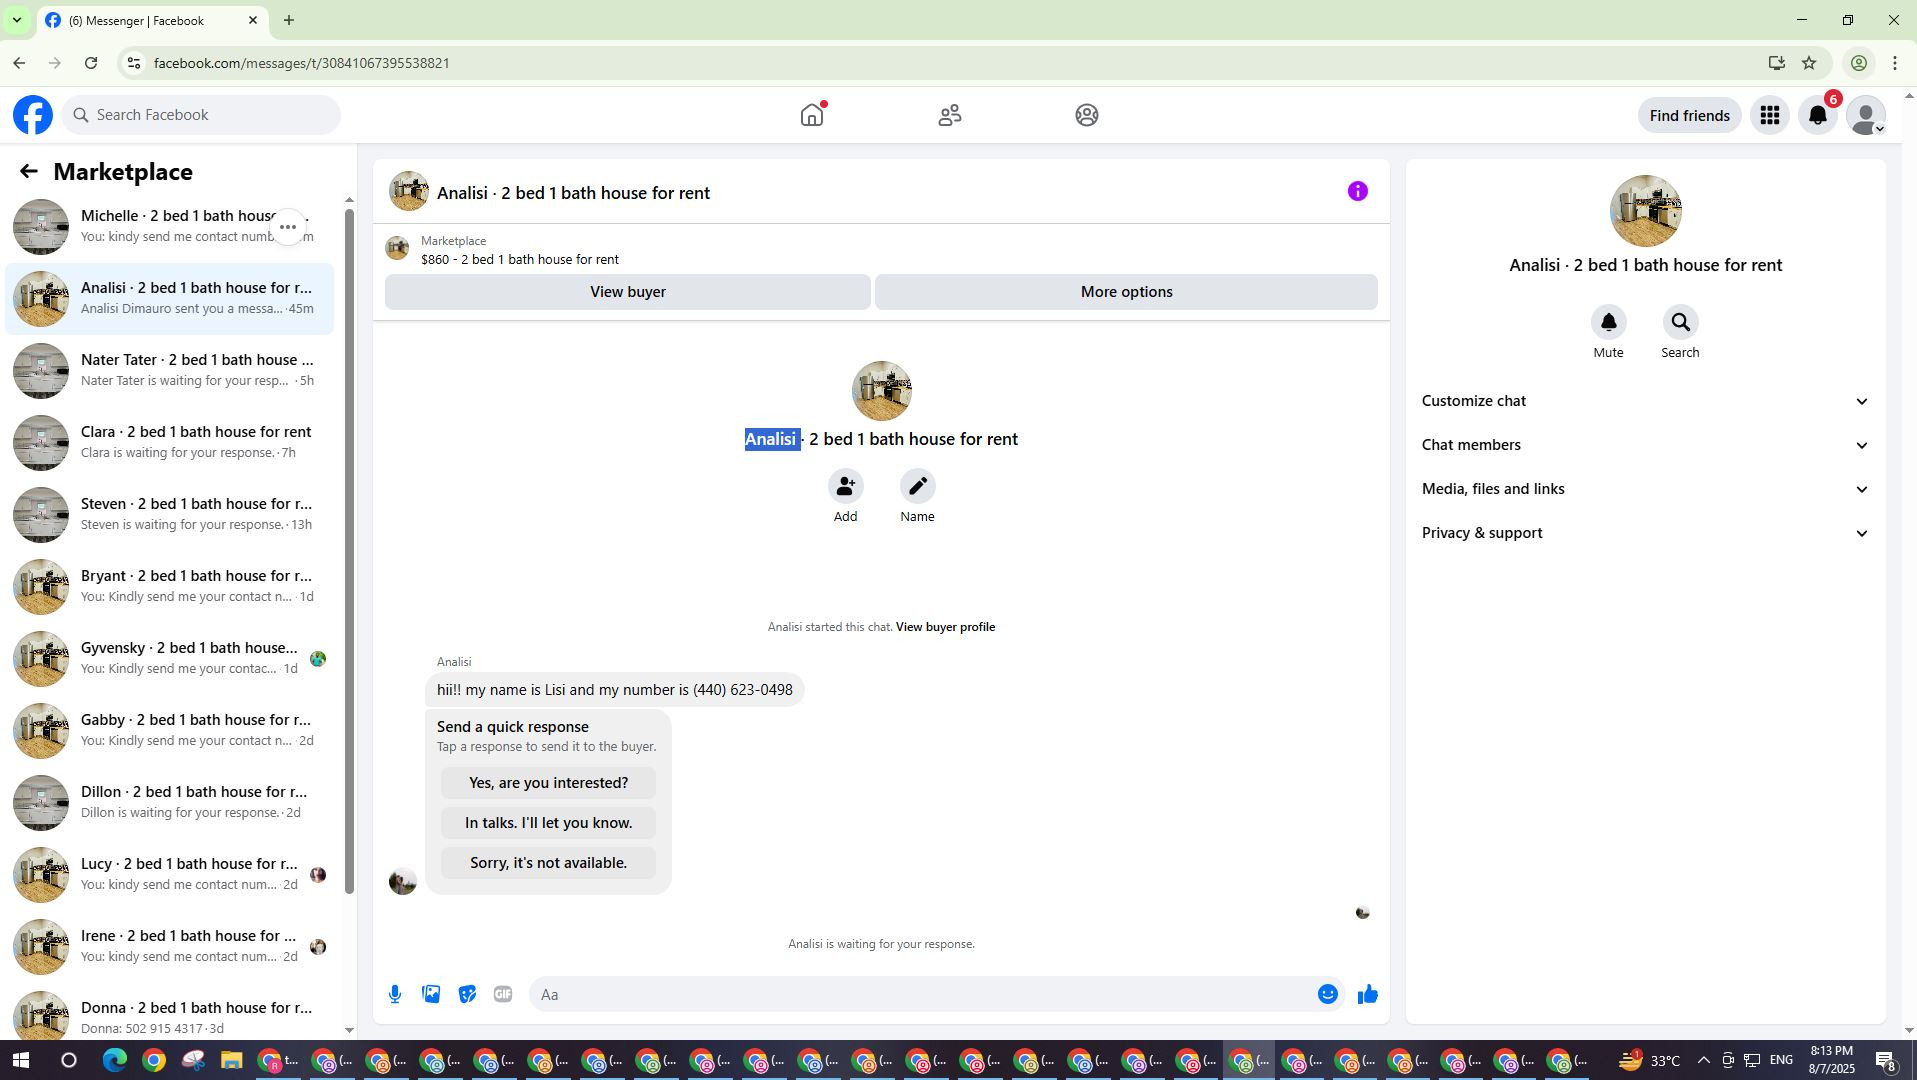Viewport: 1917px width, 1080px height.
Task: Send quick reply 'Yes, are you interested?'
Action: coord(548,783)
